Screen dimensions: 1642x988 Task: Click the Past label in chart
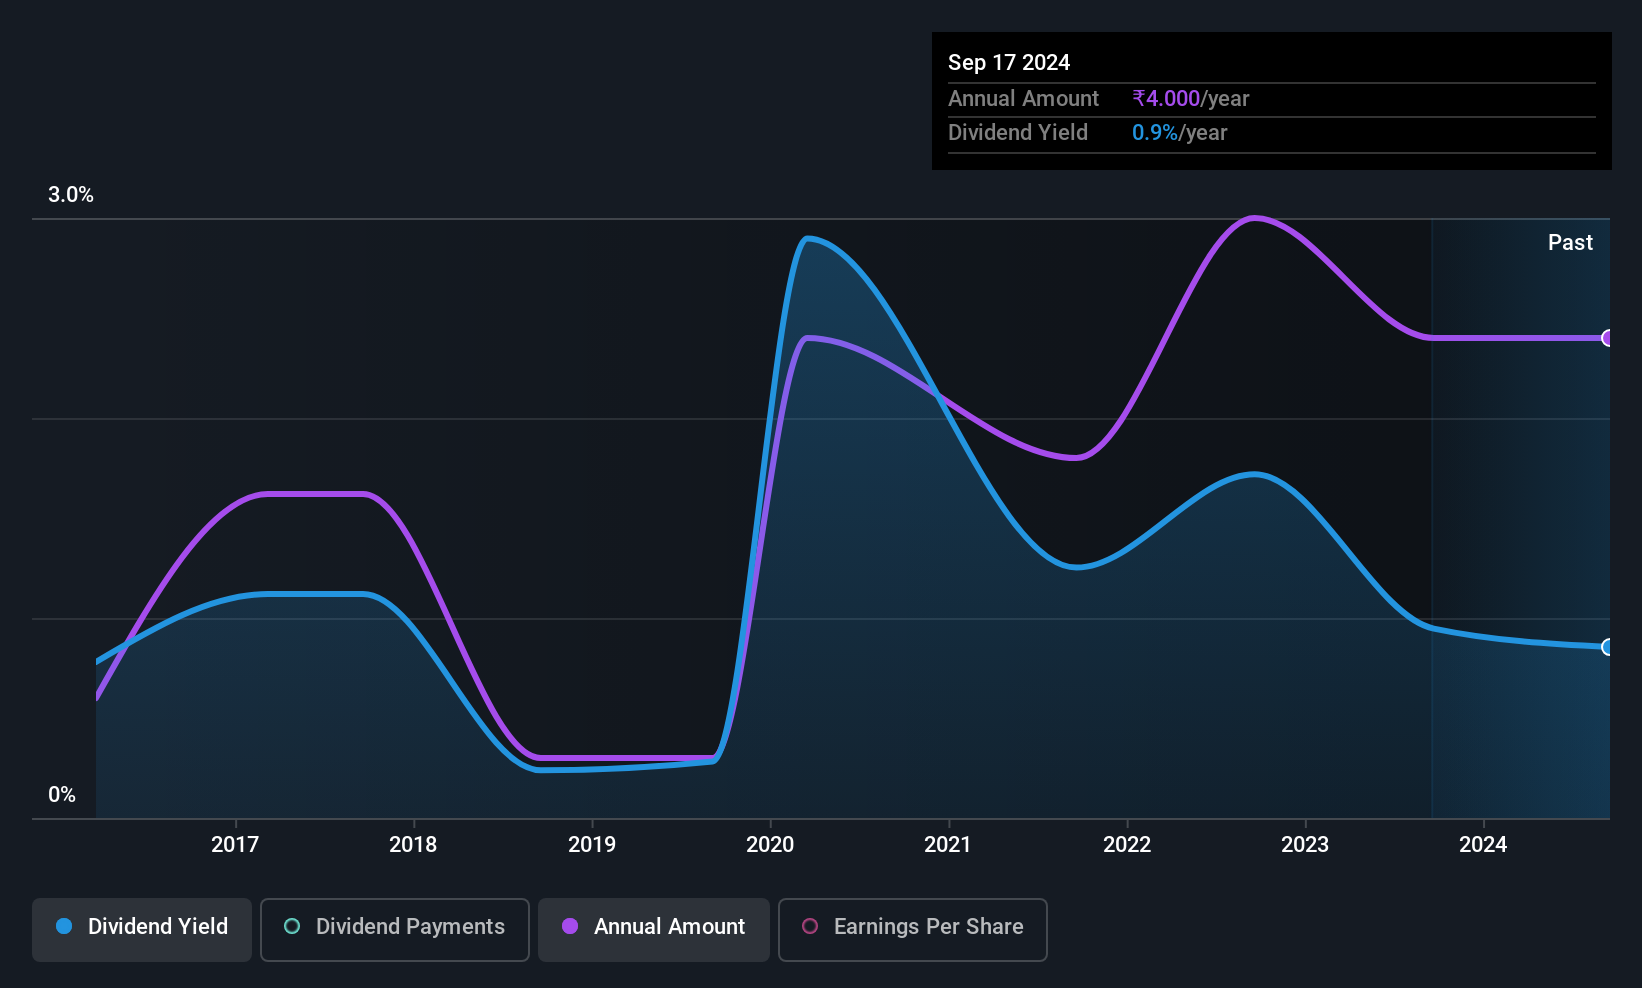[x=1570, y=243]
